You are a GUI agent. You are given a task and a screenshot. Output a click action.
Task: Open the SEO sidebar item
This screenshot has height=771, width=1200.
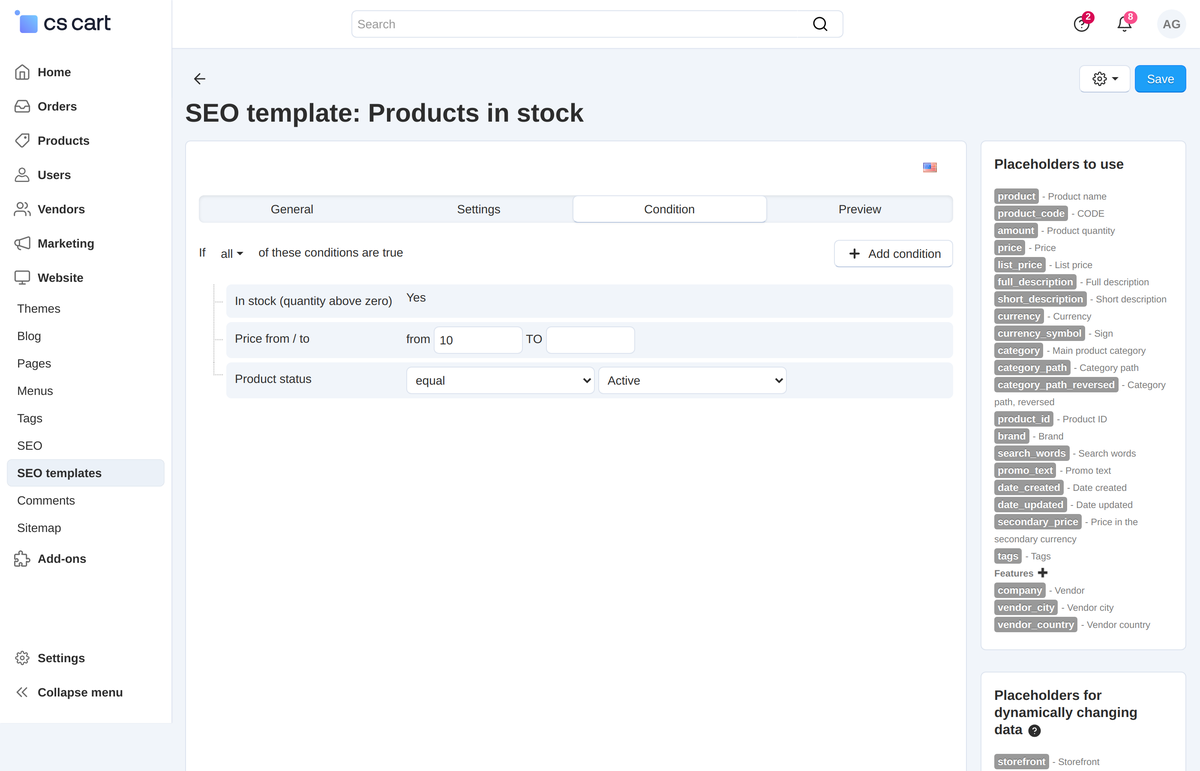30,446
